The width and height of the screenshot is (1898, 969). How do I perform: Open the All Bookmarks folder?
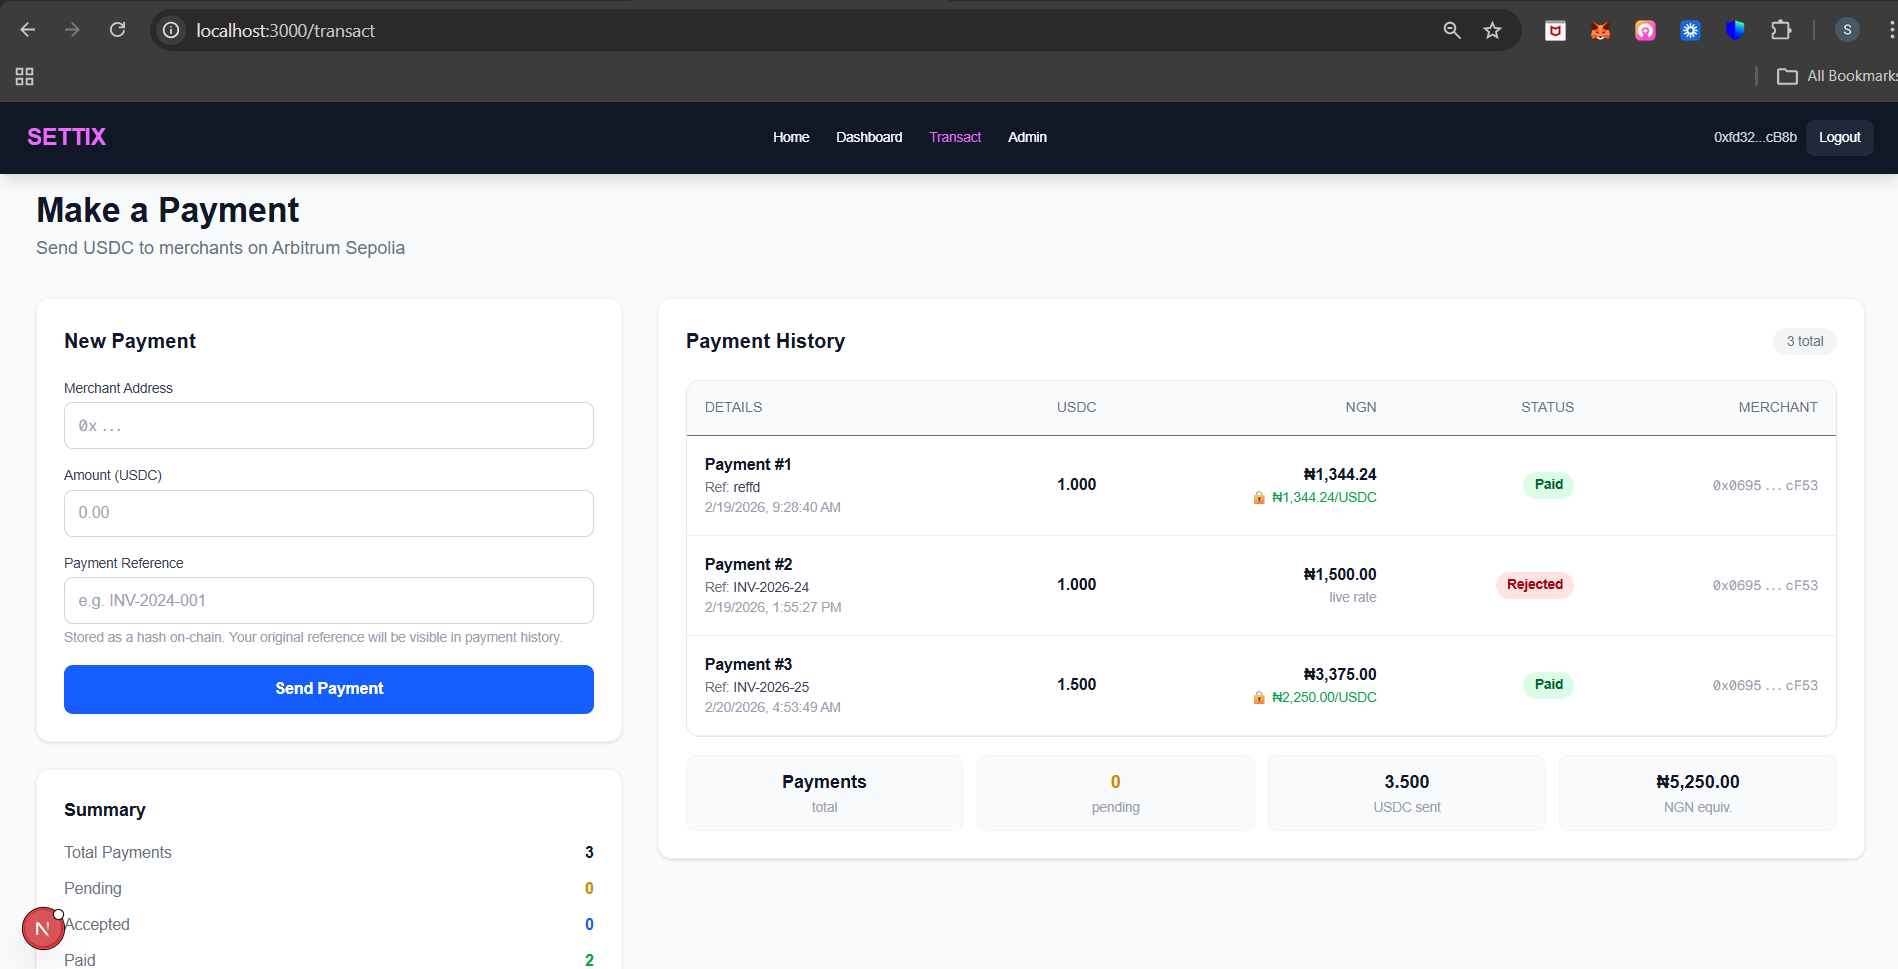[1837, 76]
